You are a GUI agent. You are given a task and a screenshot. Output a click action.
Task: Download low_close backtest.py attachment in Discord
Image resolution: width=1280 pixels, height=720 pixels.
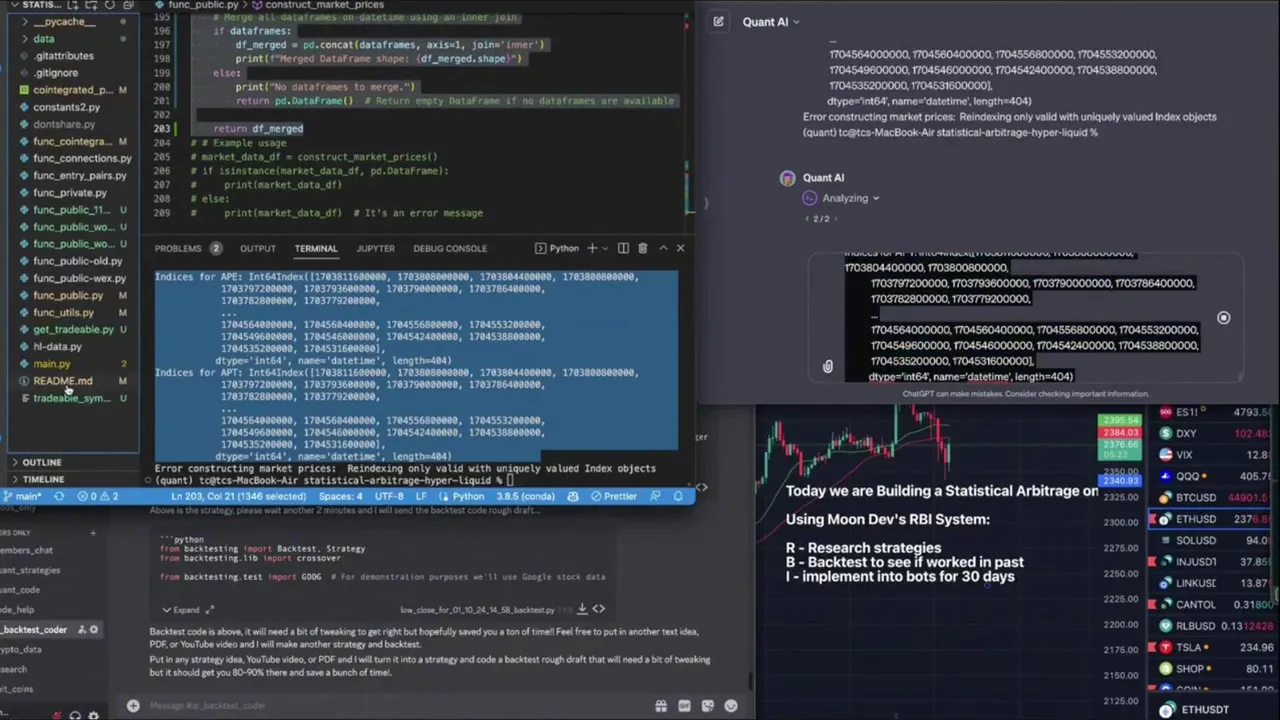(581, 608)
